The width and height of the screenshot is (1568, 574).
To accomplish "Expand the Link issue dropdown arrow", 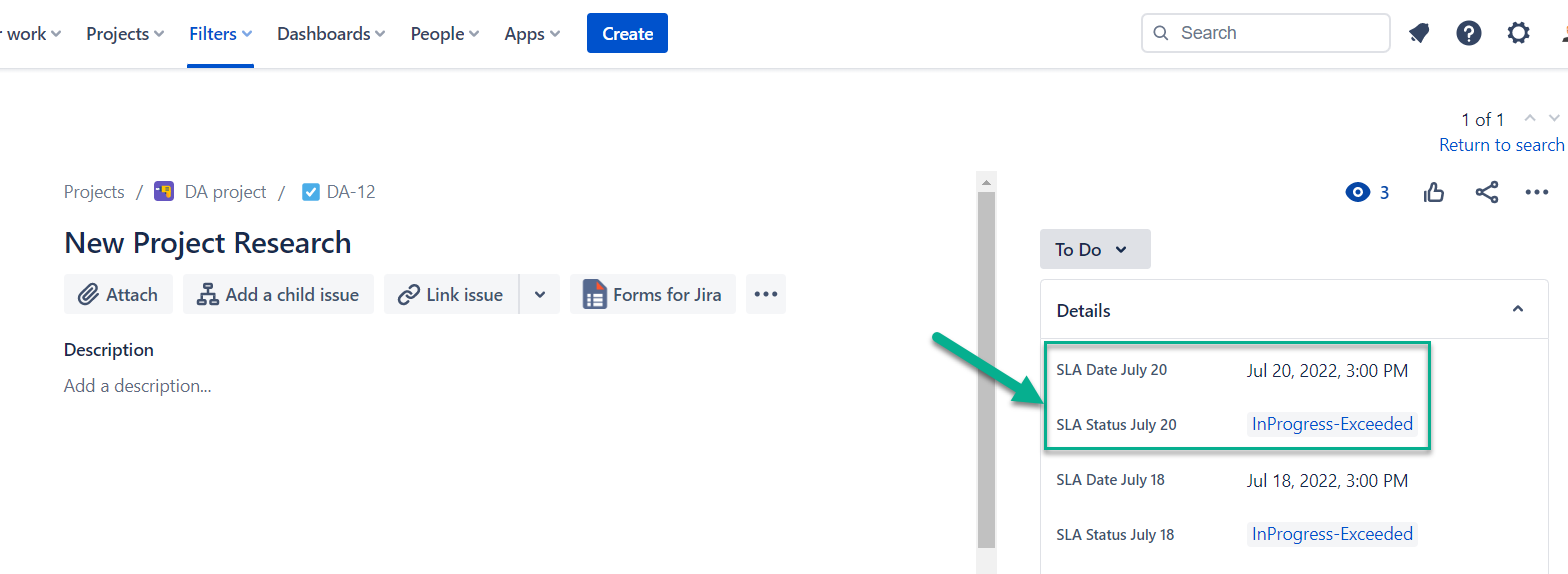I will 540,295.
